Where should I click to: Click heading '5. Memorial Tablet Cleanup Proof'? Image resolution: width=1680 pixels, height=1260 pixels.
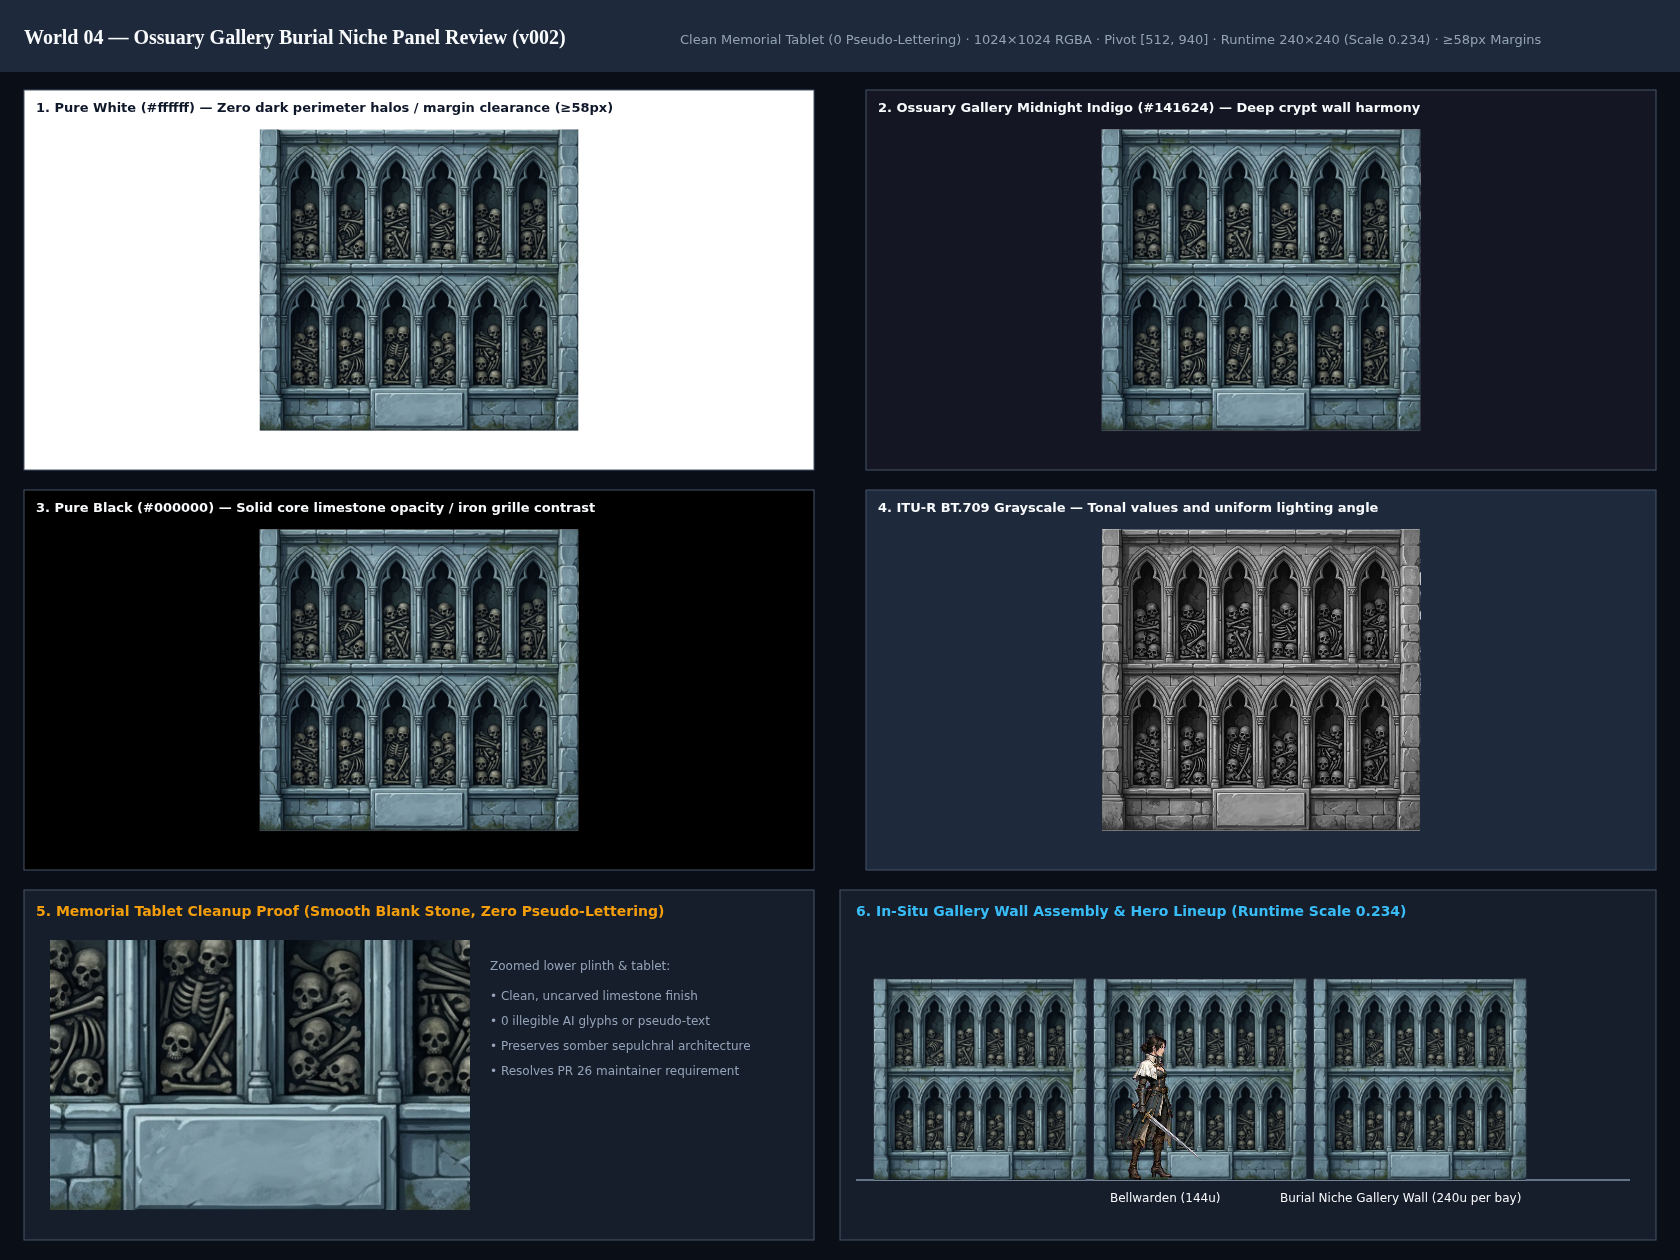tap(350, 911)
